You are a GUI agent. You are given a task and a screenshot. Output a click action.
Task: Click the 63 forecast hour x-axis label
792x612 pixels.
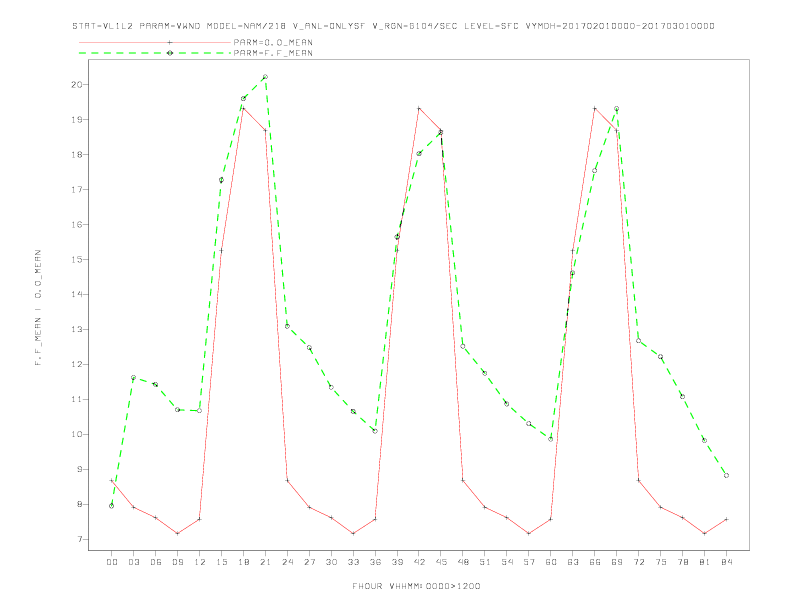click(x=573, y=562)
